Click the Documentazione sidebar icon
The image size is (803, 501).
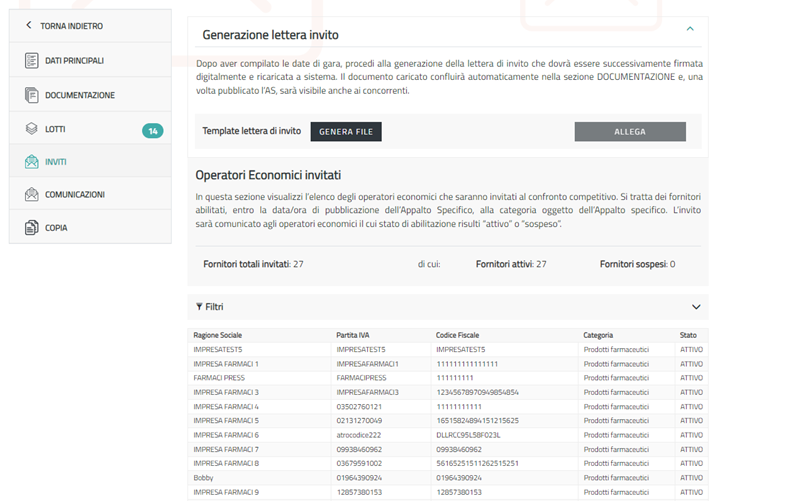pyautogui.click(x=32, y=95)
